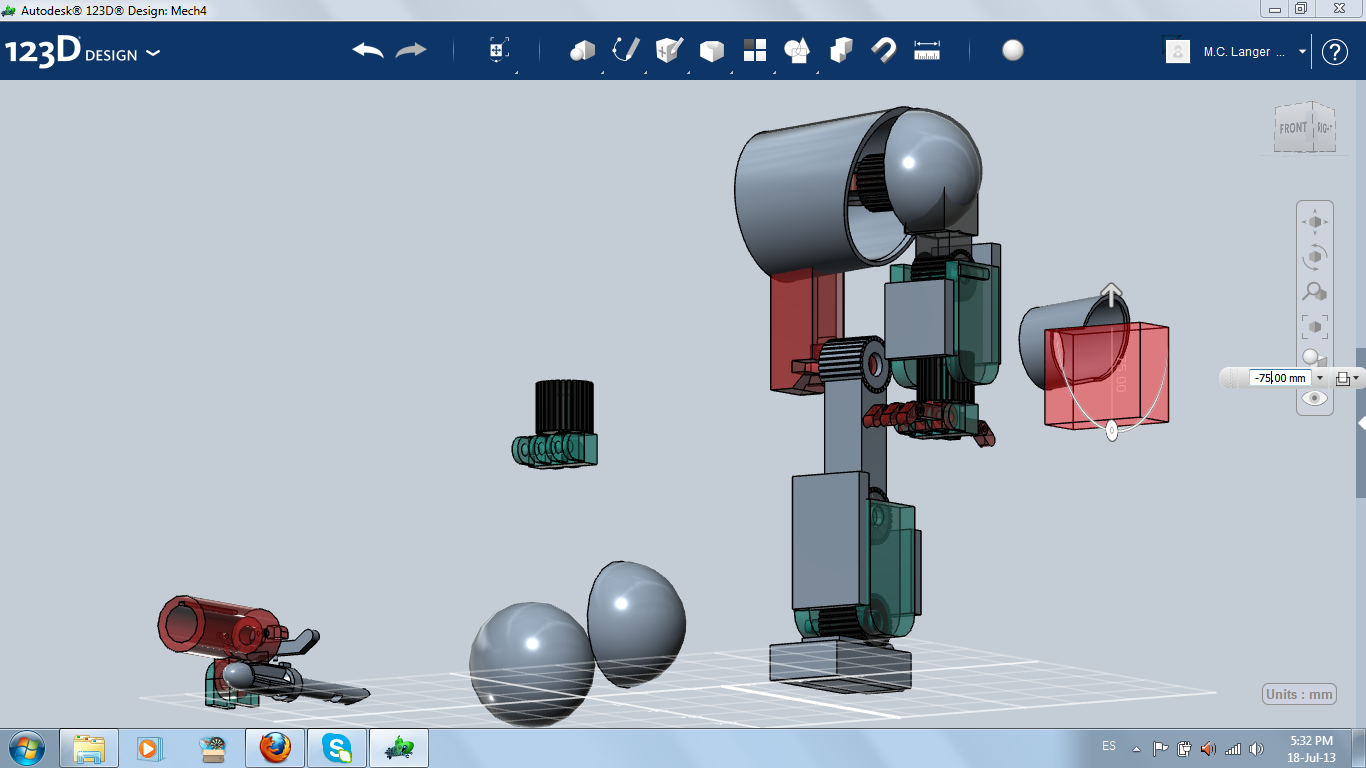Open the Transform tool
Viewport: 1366px width, 768px height.
click(499, 50)
